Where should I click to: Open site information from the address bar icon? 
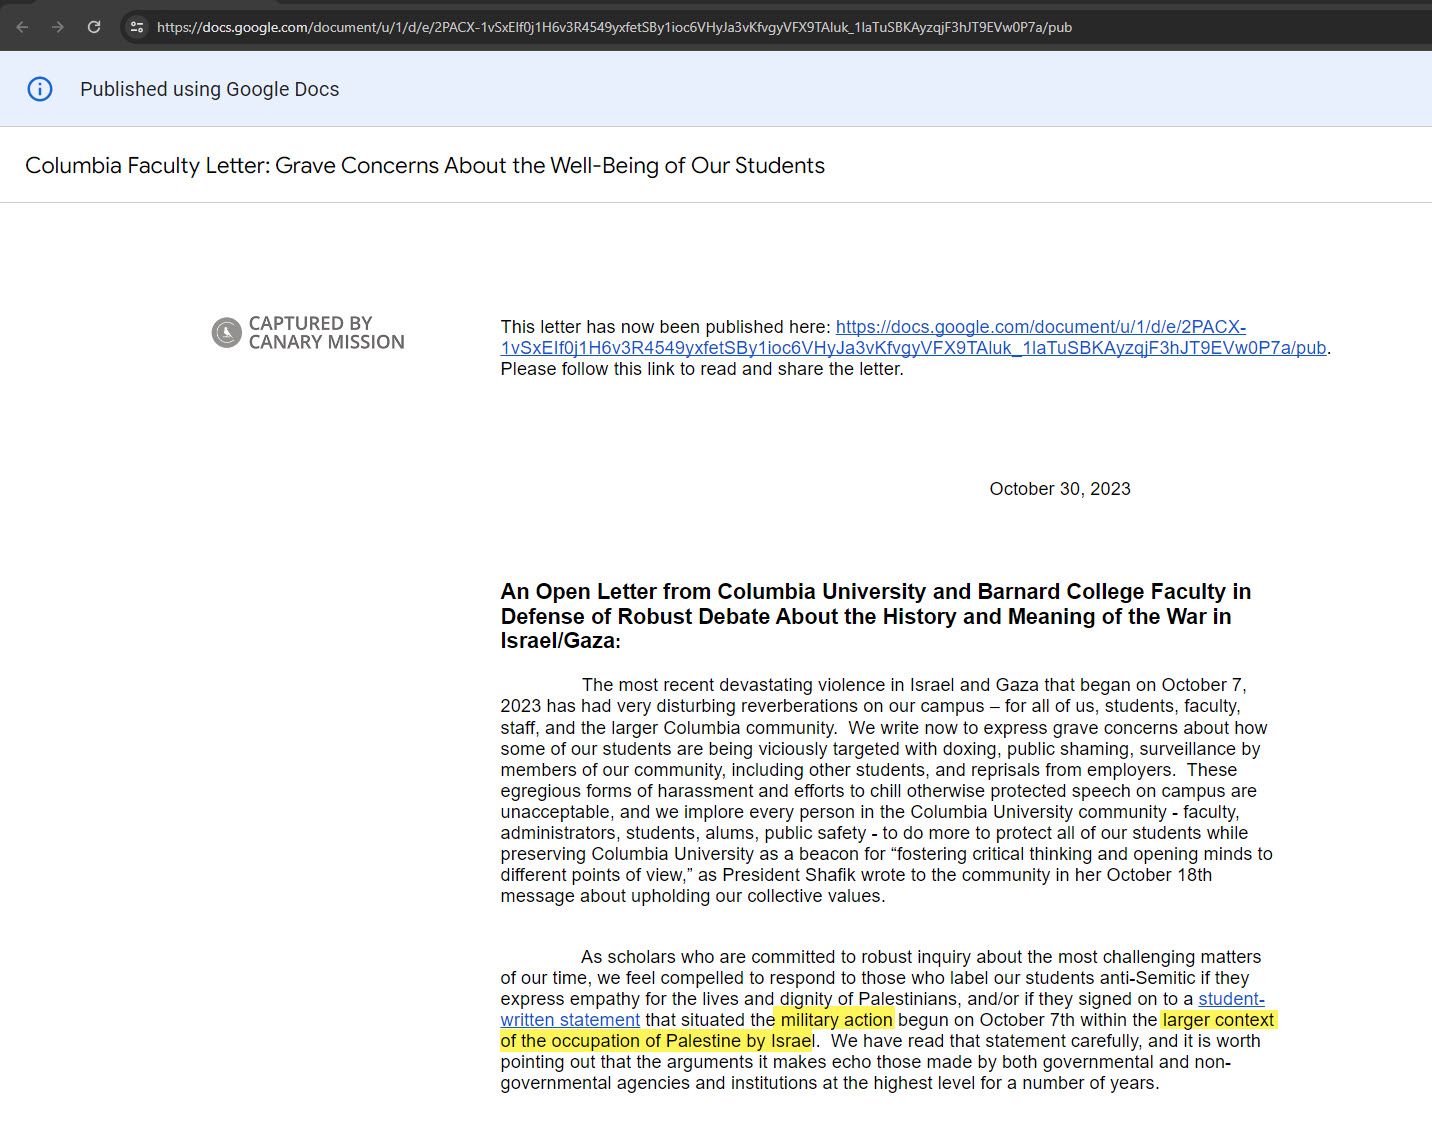[135, 27]
